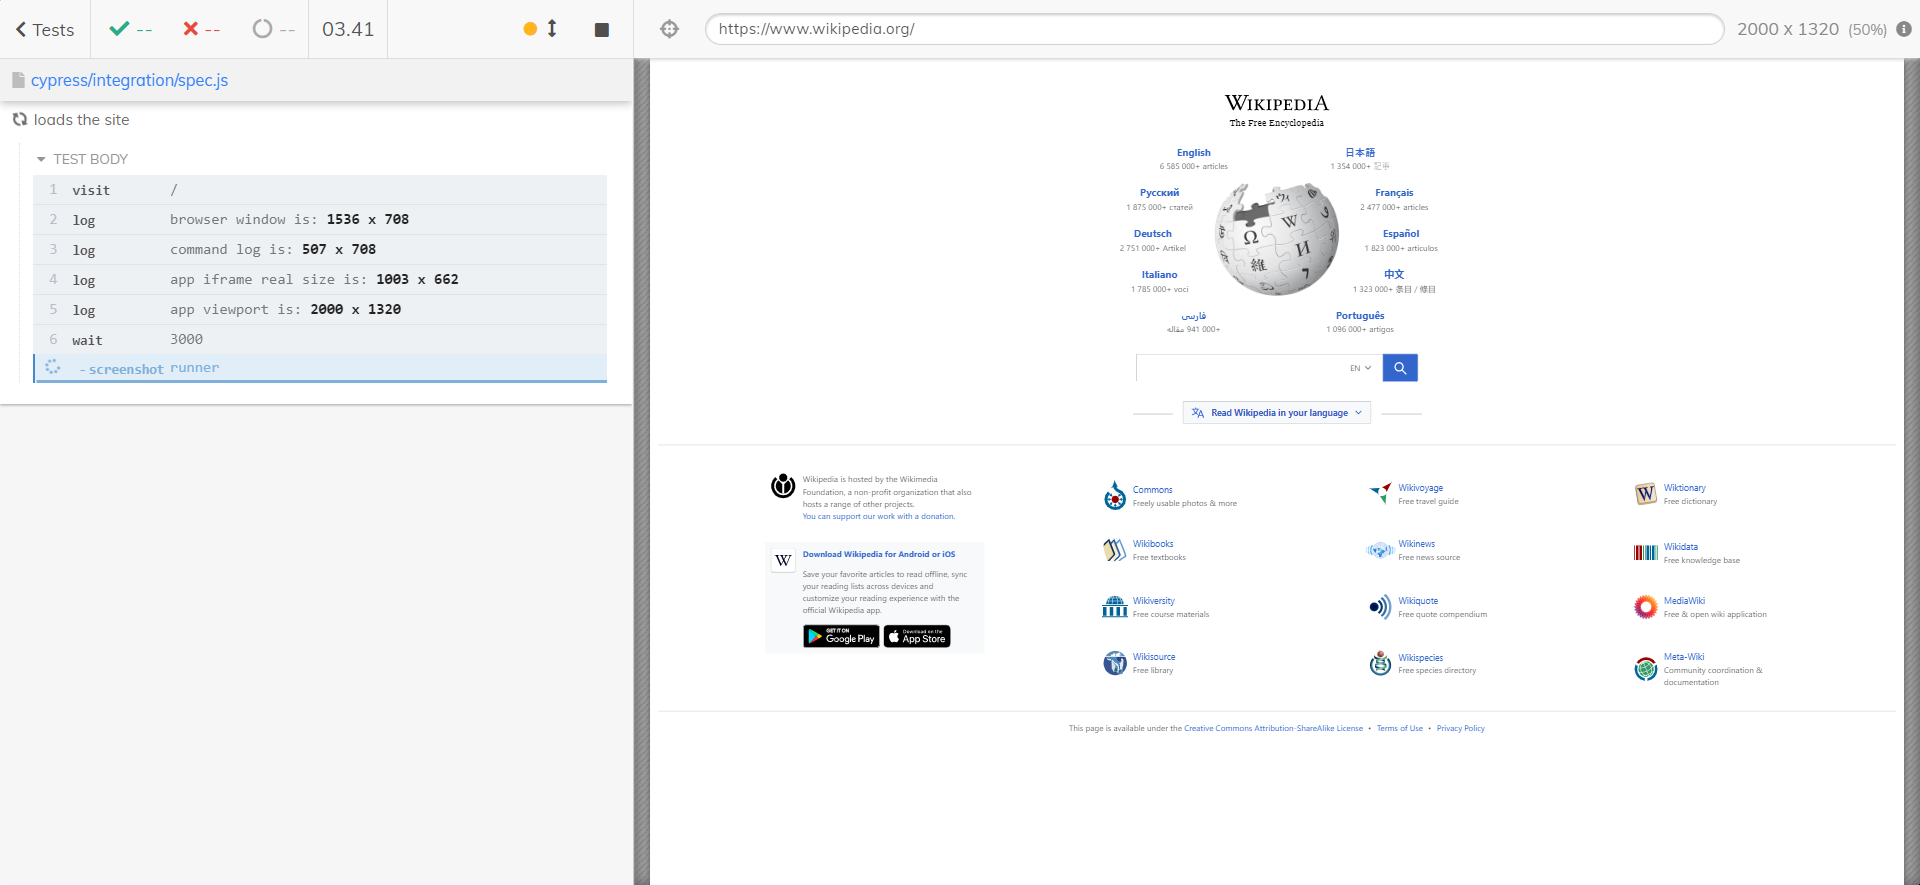Follow the support our work donation link
The image size is (1920, 885).
coord(878,517)
